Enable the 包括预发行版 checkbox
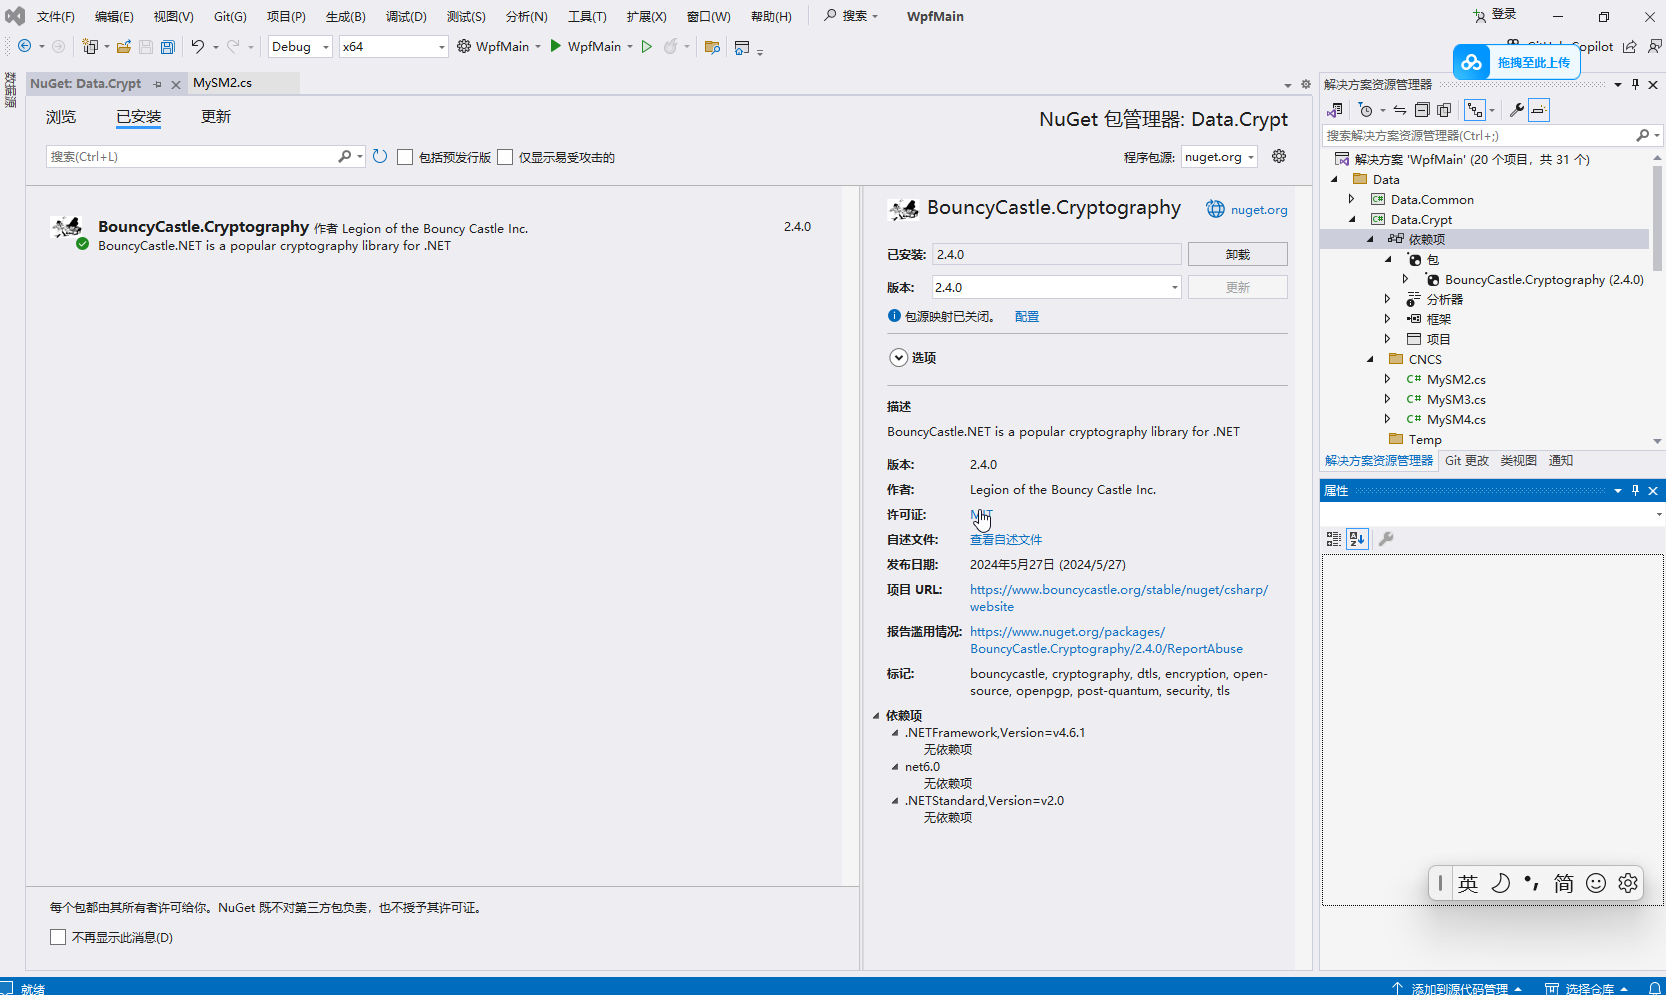The height and width of the screenshot is (995, 1666). (405, 156)
